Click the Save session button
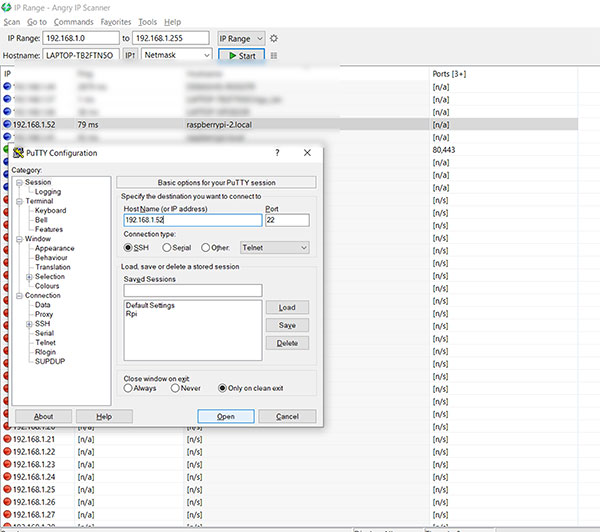Viewport: 600px width, 532px height. point(287,325)
